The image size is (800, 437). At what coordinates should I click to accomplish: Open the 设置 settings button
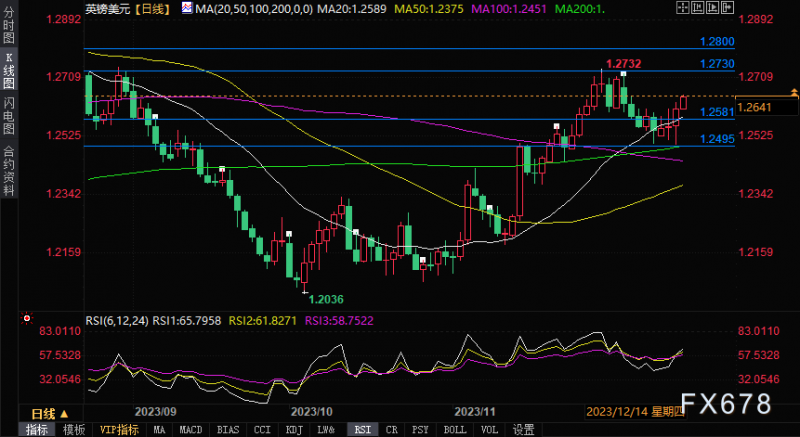click(524, 430)
